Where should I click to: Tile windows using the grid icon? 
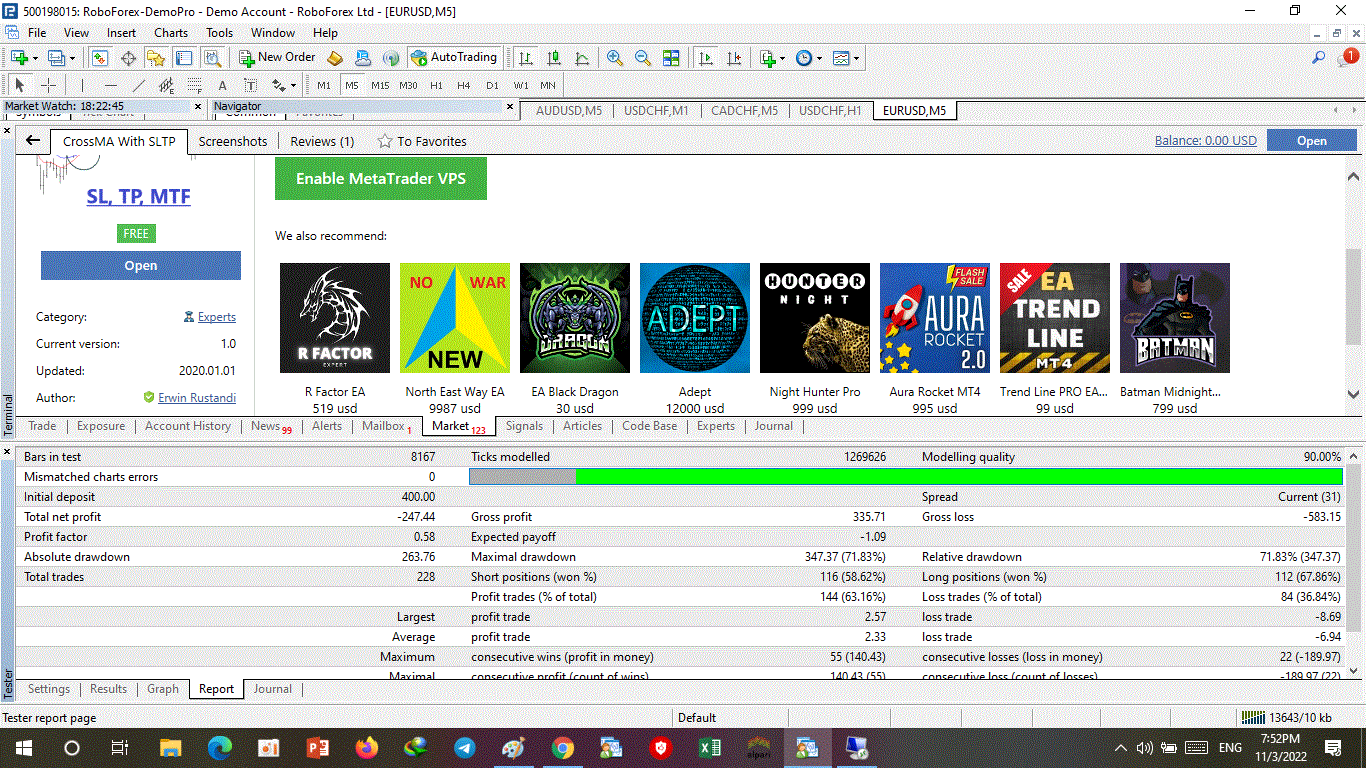coord(671,58)
